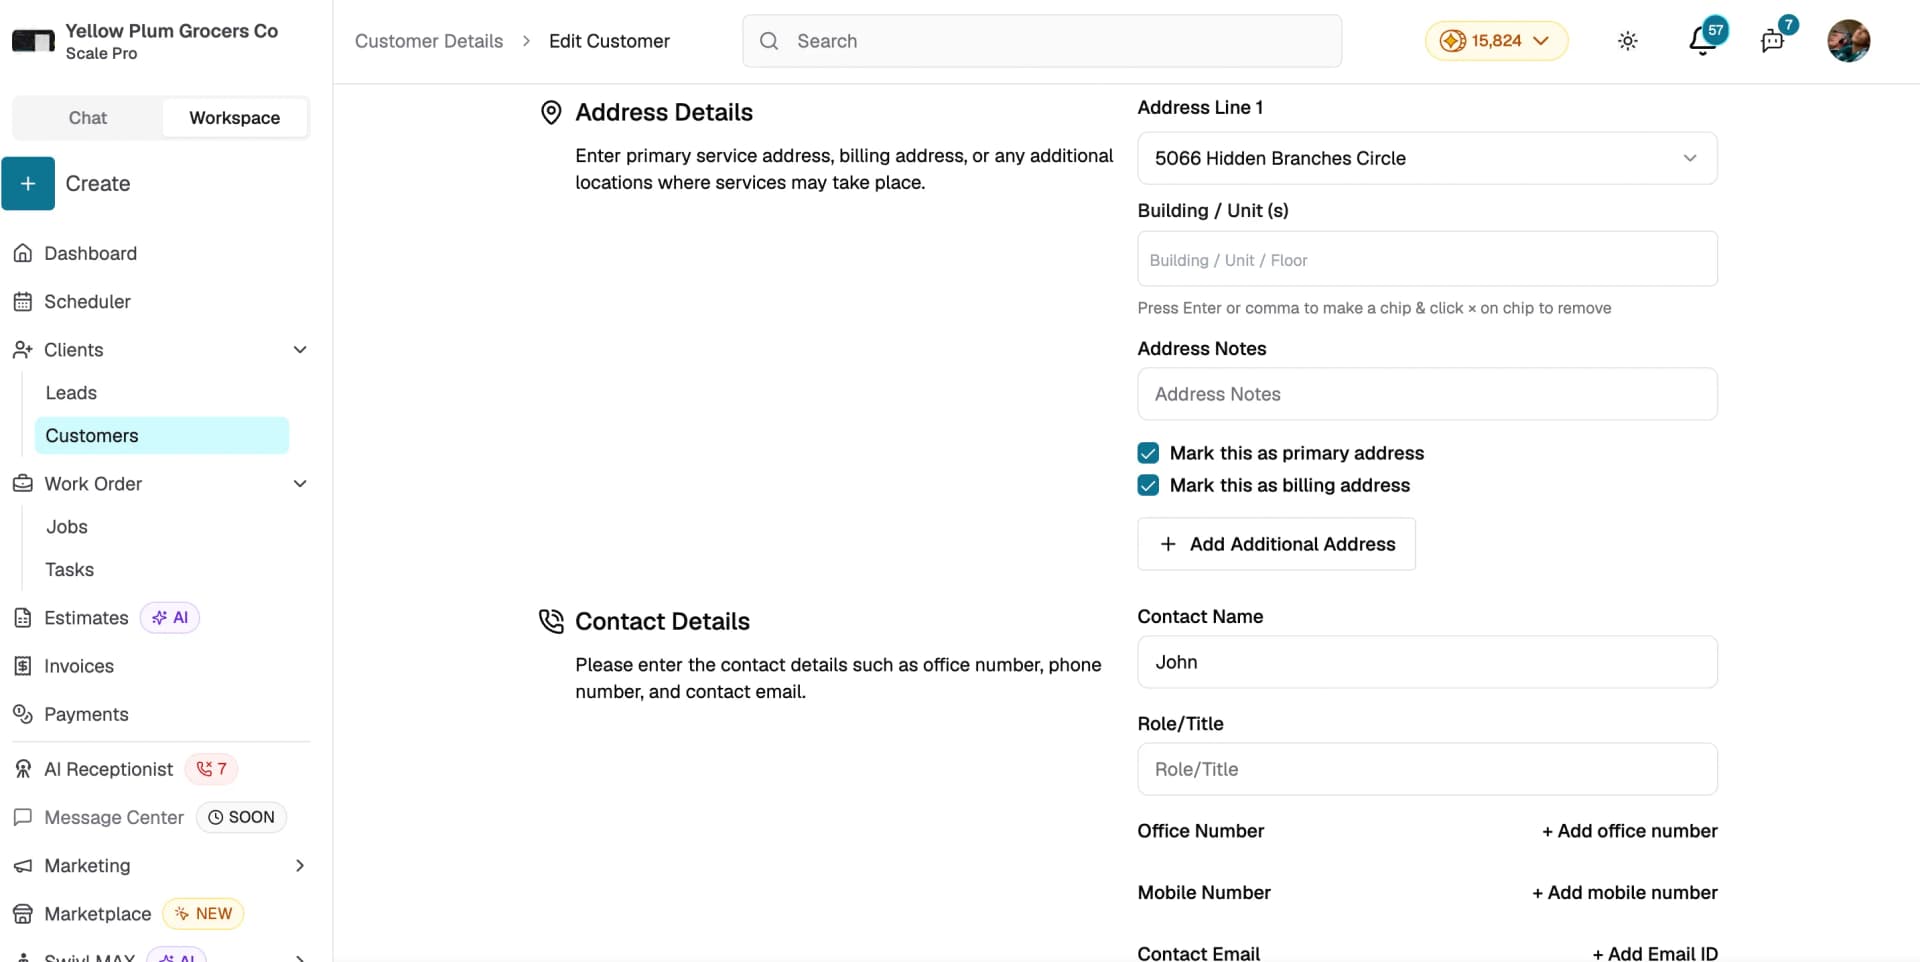This screenshot has width=1920, height=962.
Task: Uncheck Mark this as primary address
Action: coord(1148,453)
